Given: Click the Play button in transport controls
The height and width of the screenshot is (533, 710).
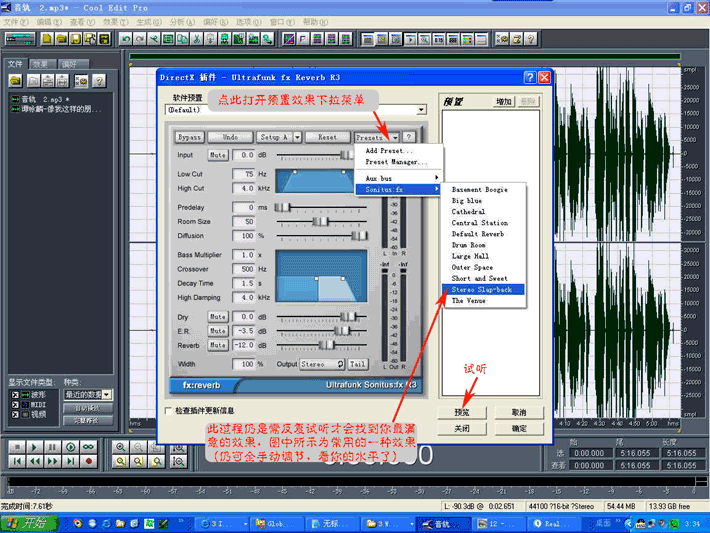Looking at the screenshot, I should (x=35, y=447).
